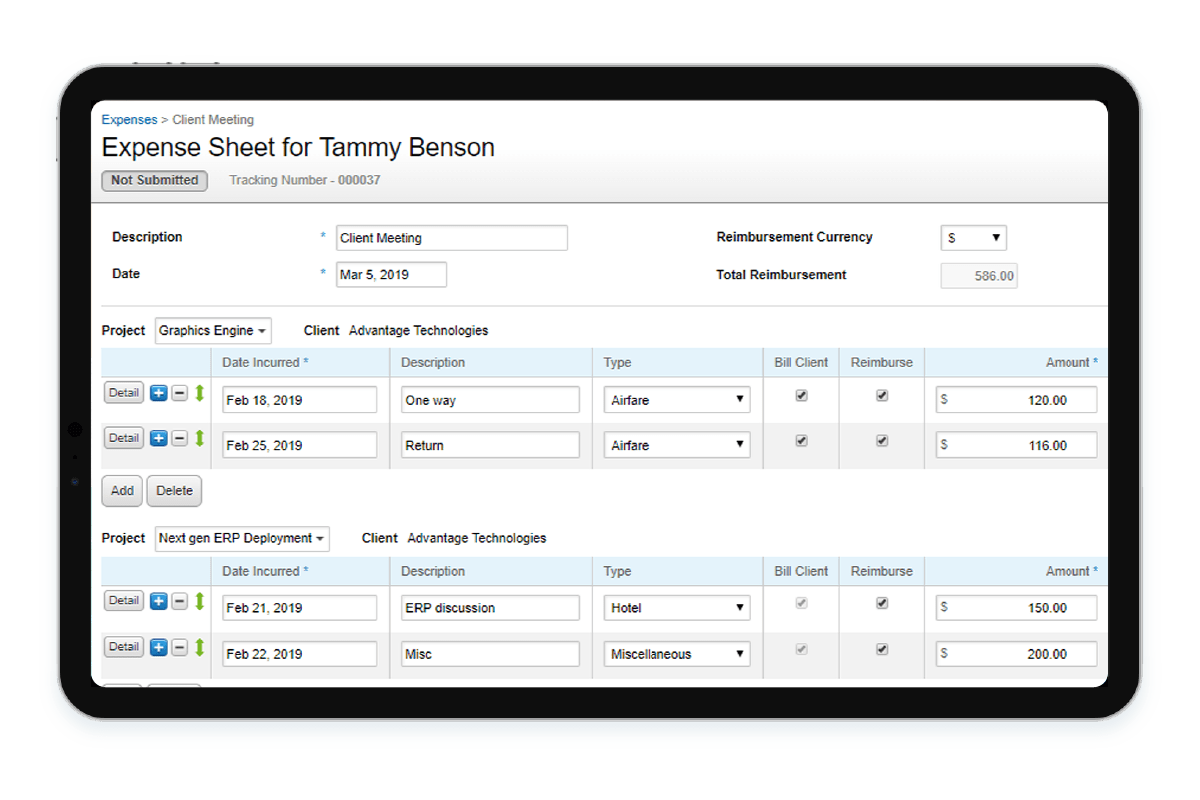Open the Reimbursement Currency dropdown
This screenshot has height=800, width=1200.
point(973,237)
